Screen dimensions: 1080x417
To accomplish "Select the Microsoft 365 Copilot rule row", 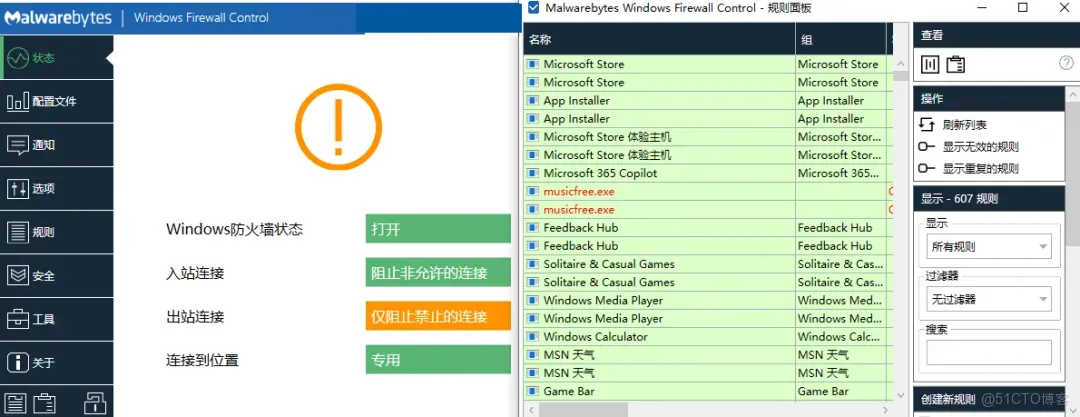I will tap(708, 173).
